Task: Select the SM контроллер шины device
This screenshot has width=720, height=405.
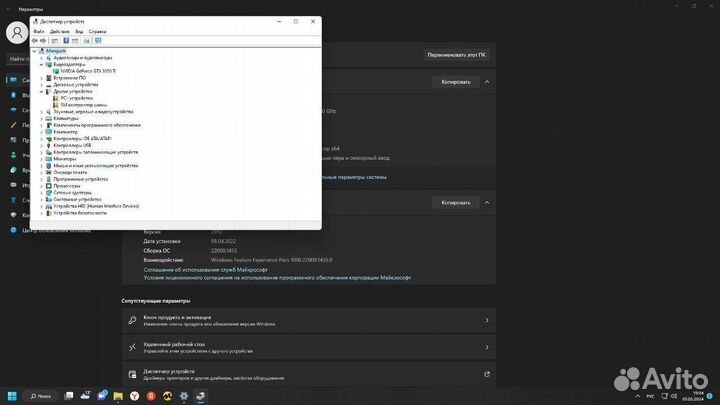Action: pos(84,105)
